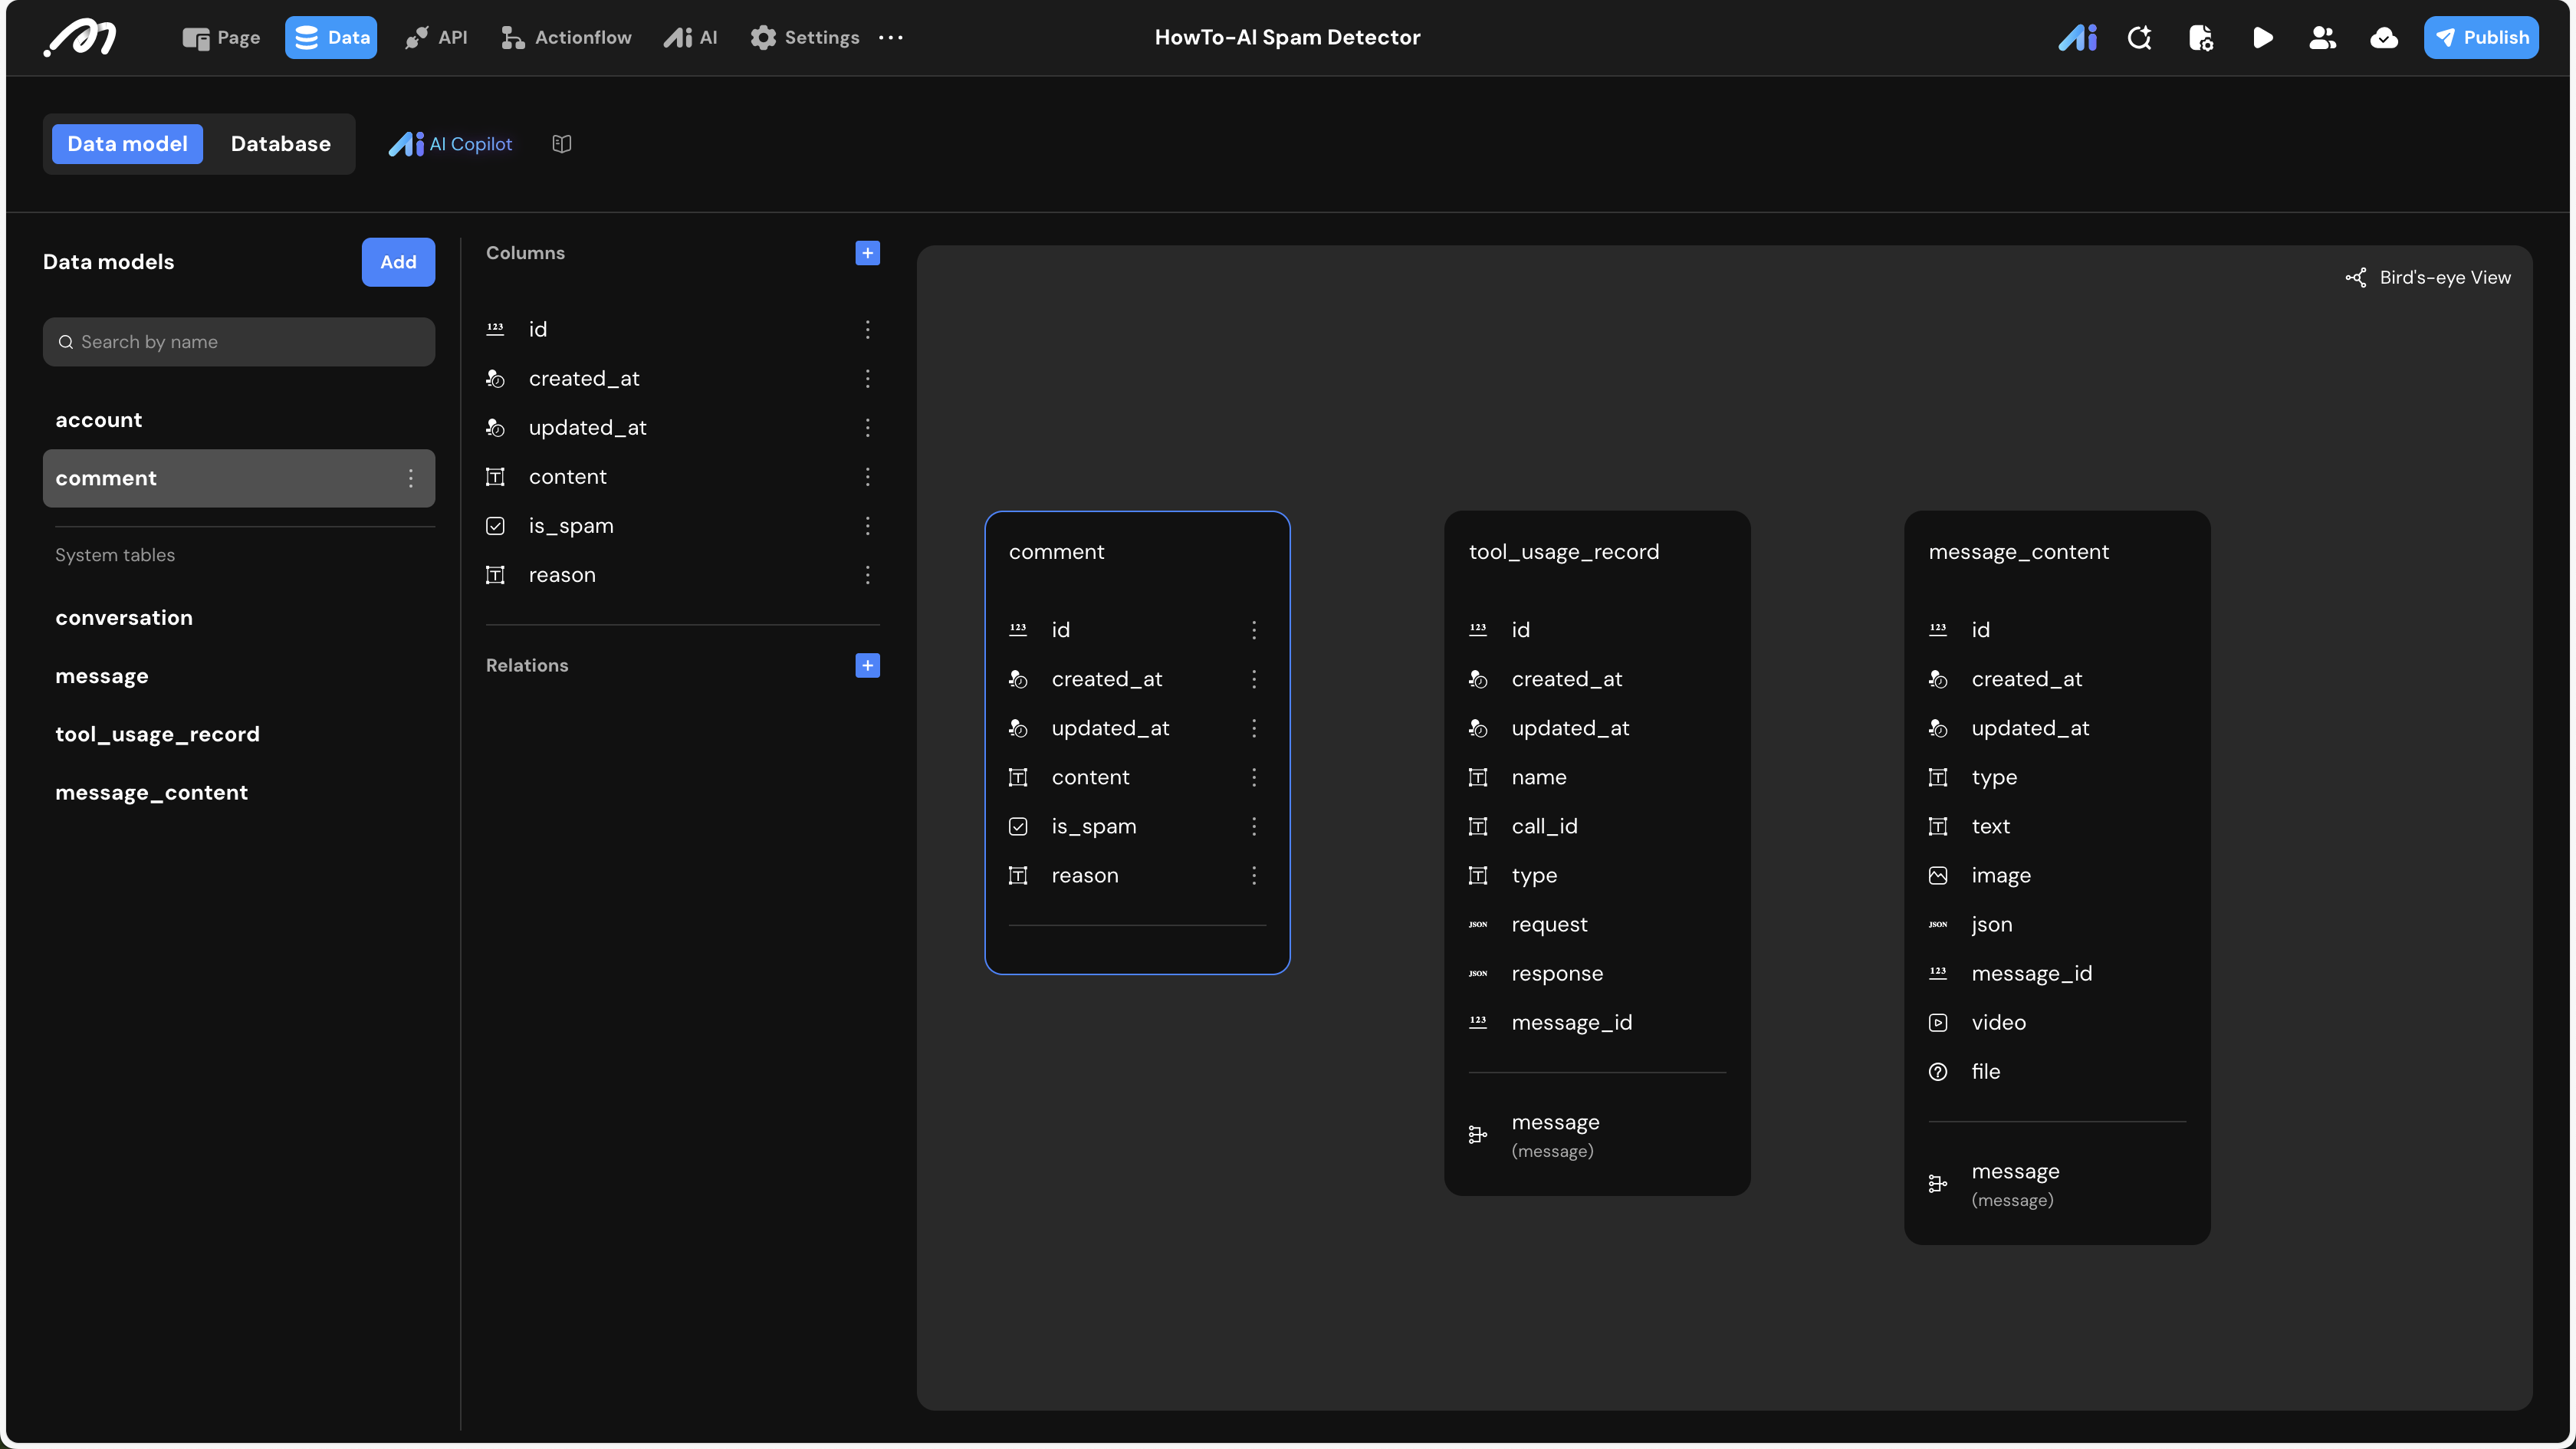
Task: Open the AI assistant icon in top bar
Action: click(x=2077, y=37)
